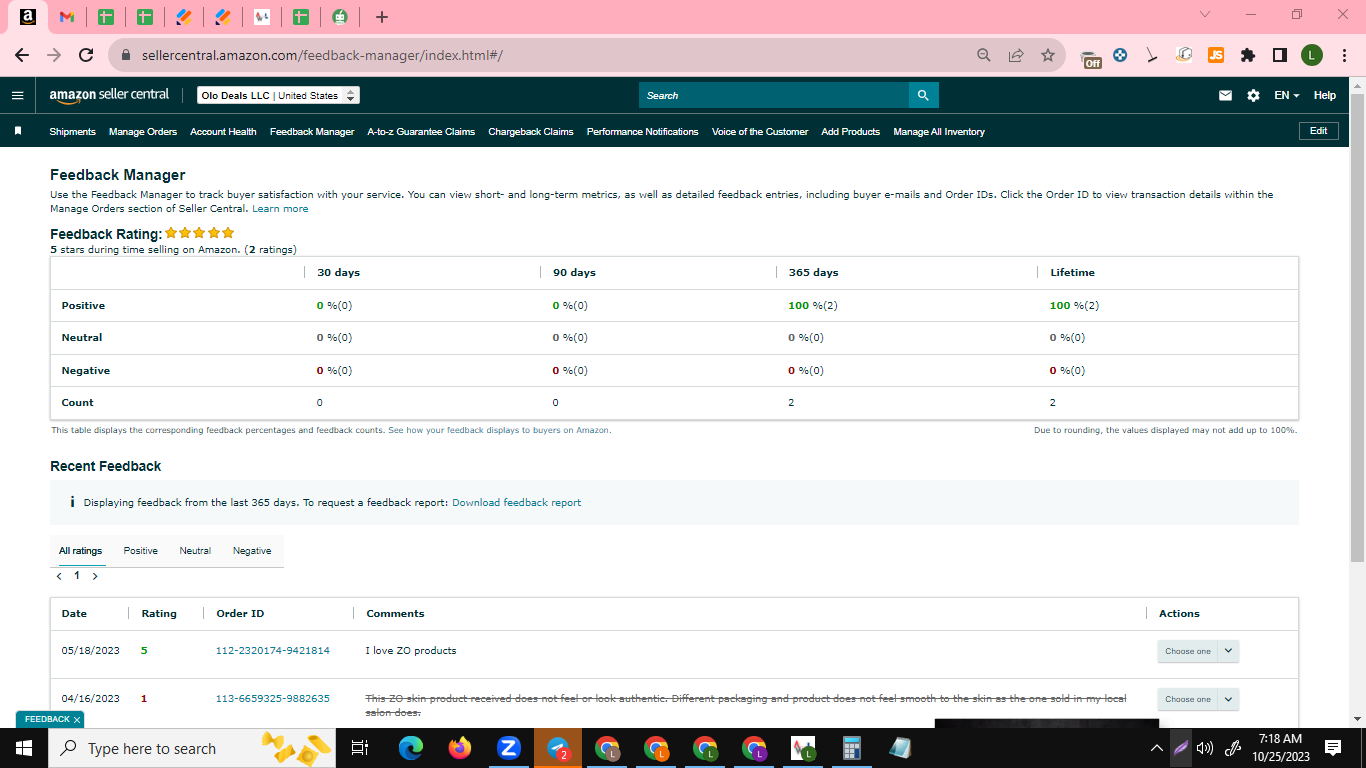Image resolution: width=1366 pixels, height=768 pixels.
Task: Click the share page icon
Action: point(1016,55)
